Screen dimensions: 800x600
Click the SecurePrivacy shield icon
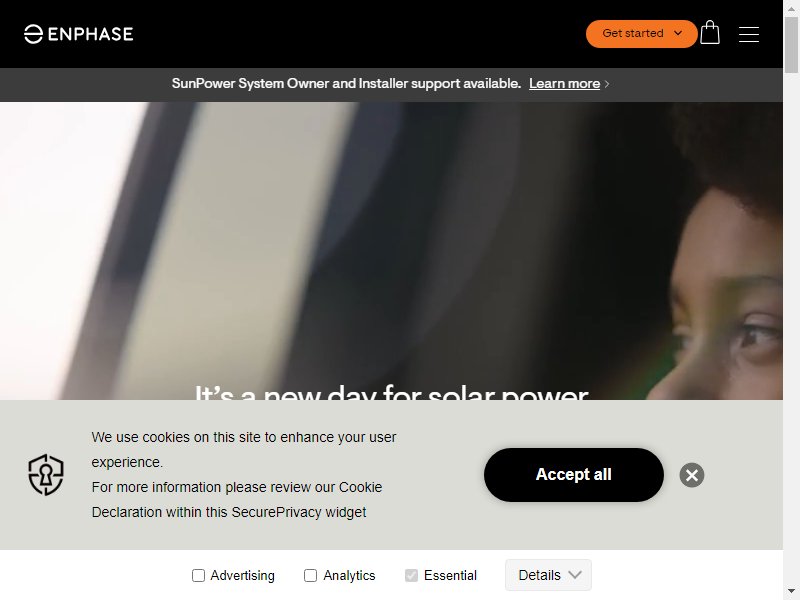(46, 474)
